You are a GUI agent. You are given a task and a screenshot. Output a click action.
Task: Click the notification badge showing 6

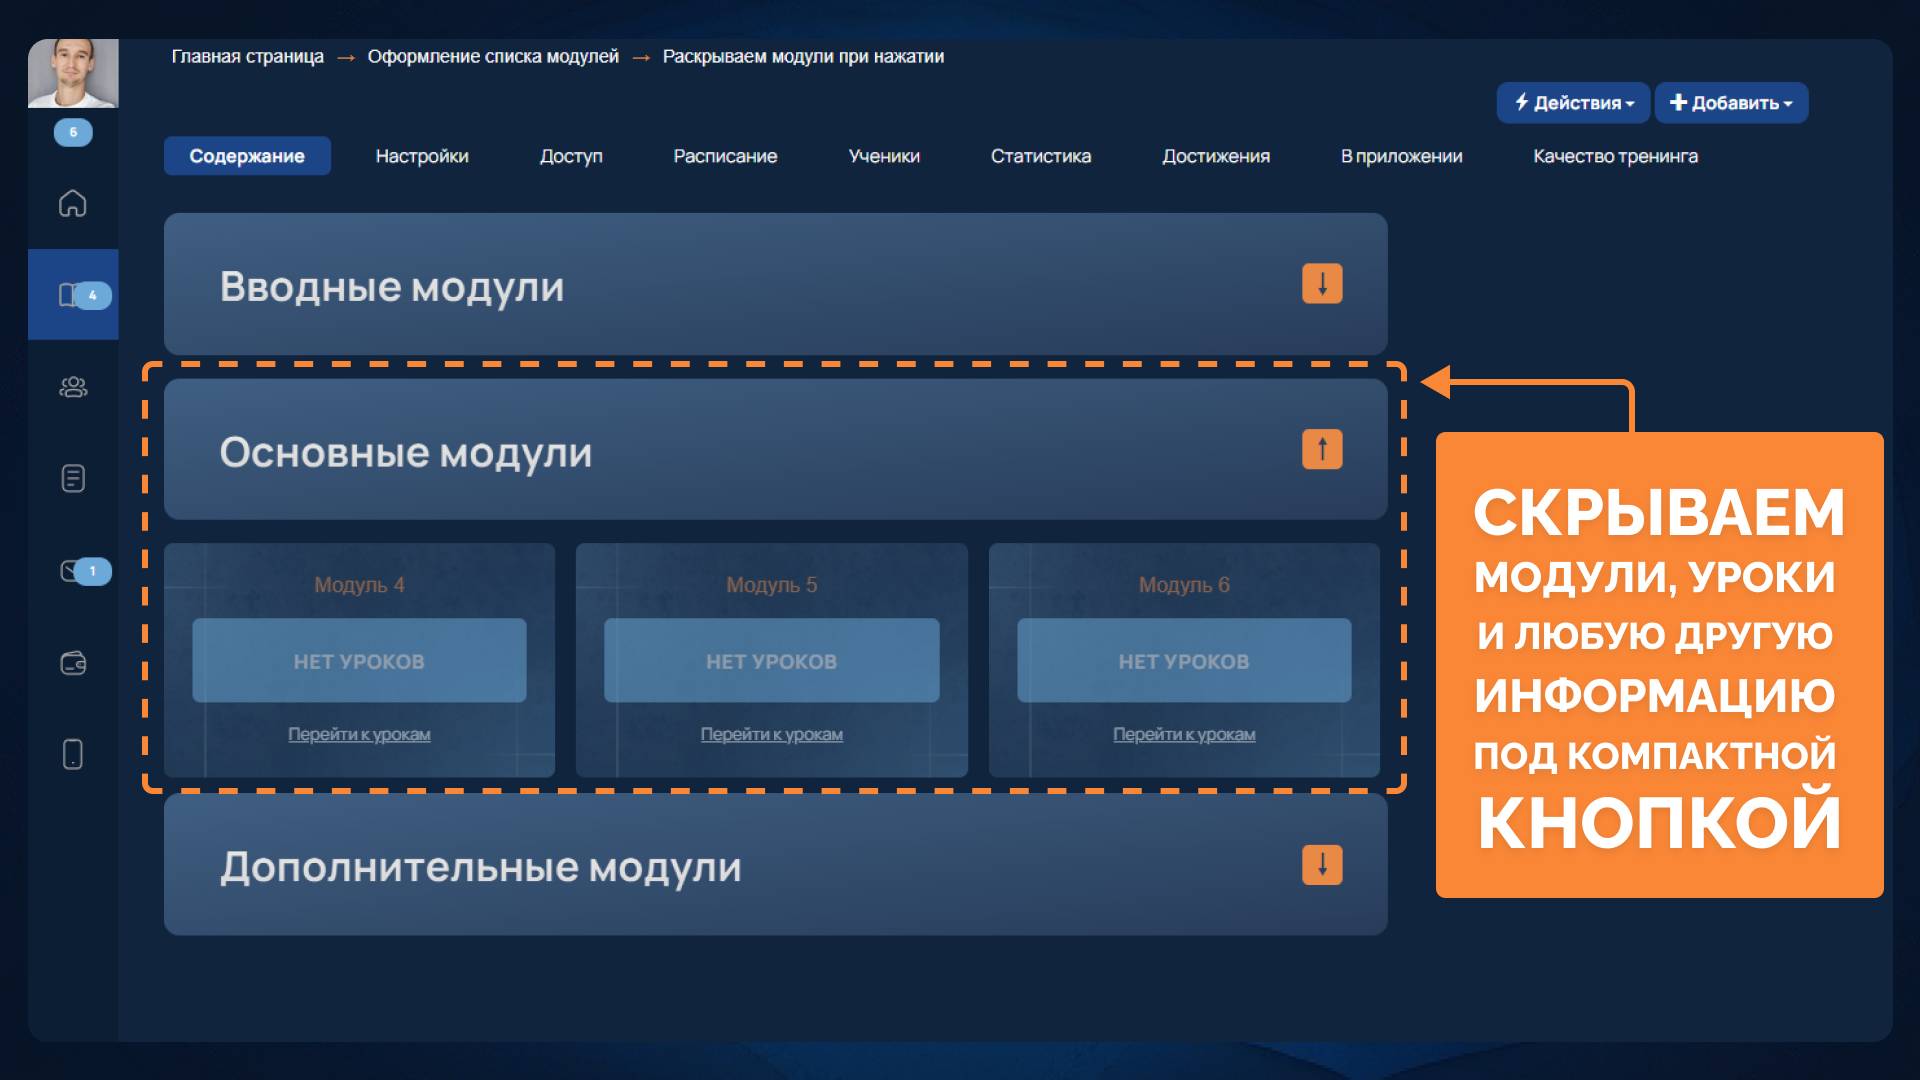73,132
